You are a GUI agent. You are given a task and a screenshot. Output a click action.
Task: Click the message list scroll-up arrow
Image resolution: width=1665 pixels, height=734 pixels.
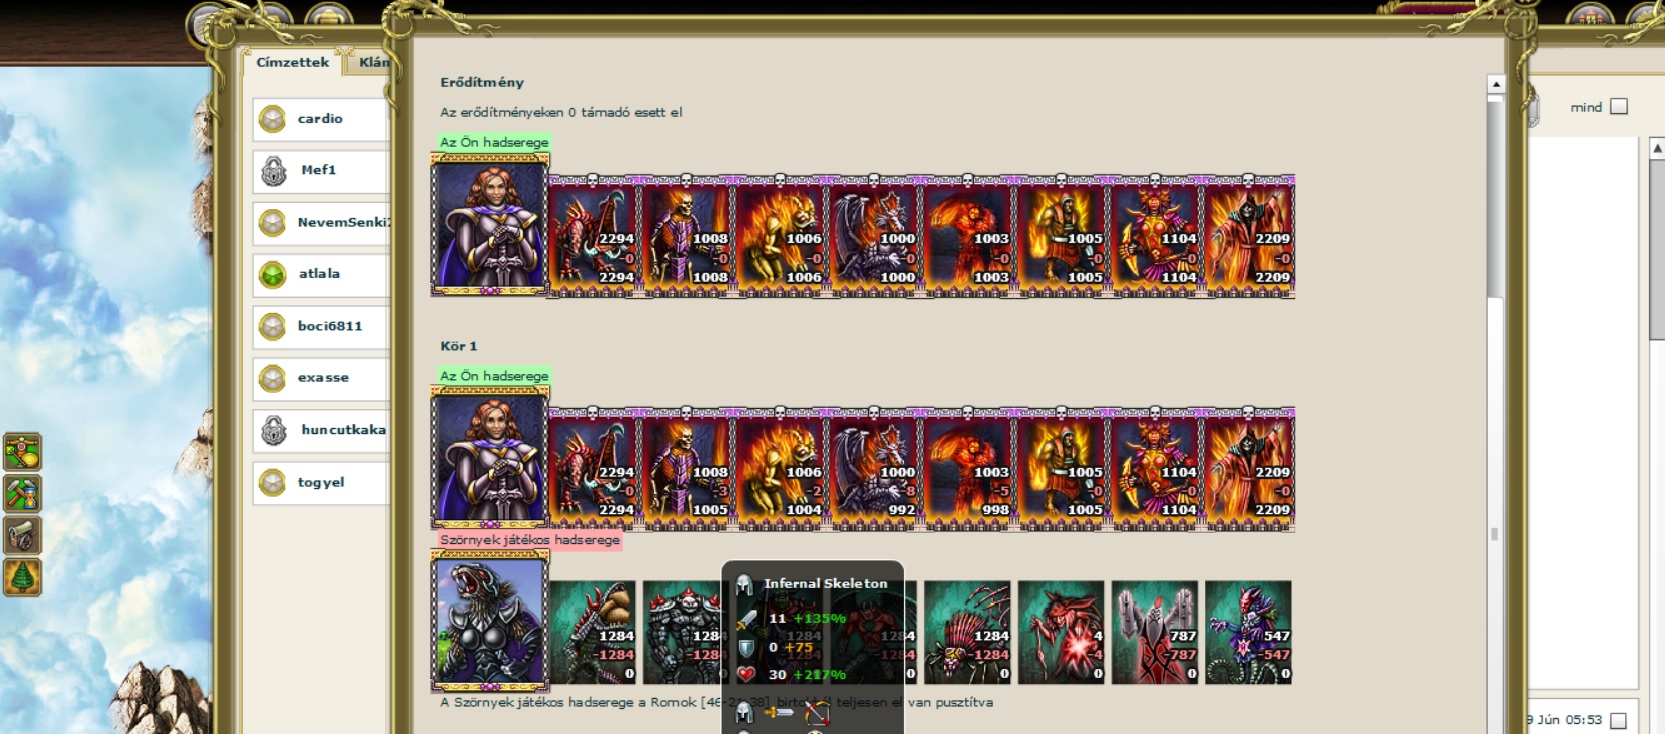(1657, 148)
